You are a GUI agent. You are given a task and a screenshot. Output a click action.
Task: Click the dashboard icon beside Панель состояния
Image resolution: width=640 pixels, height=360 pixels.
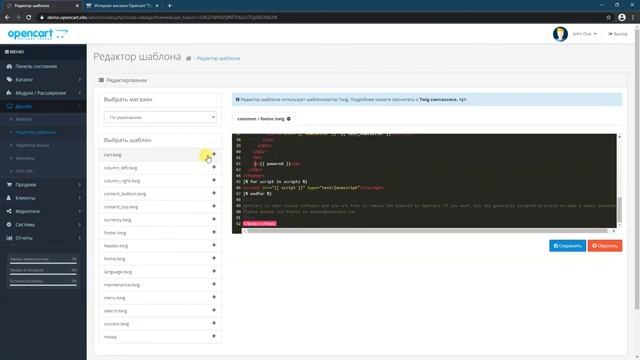[9, 66]
